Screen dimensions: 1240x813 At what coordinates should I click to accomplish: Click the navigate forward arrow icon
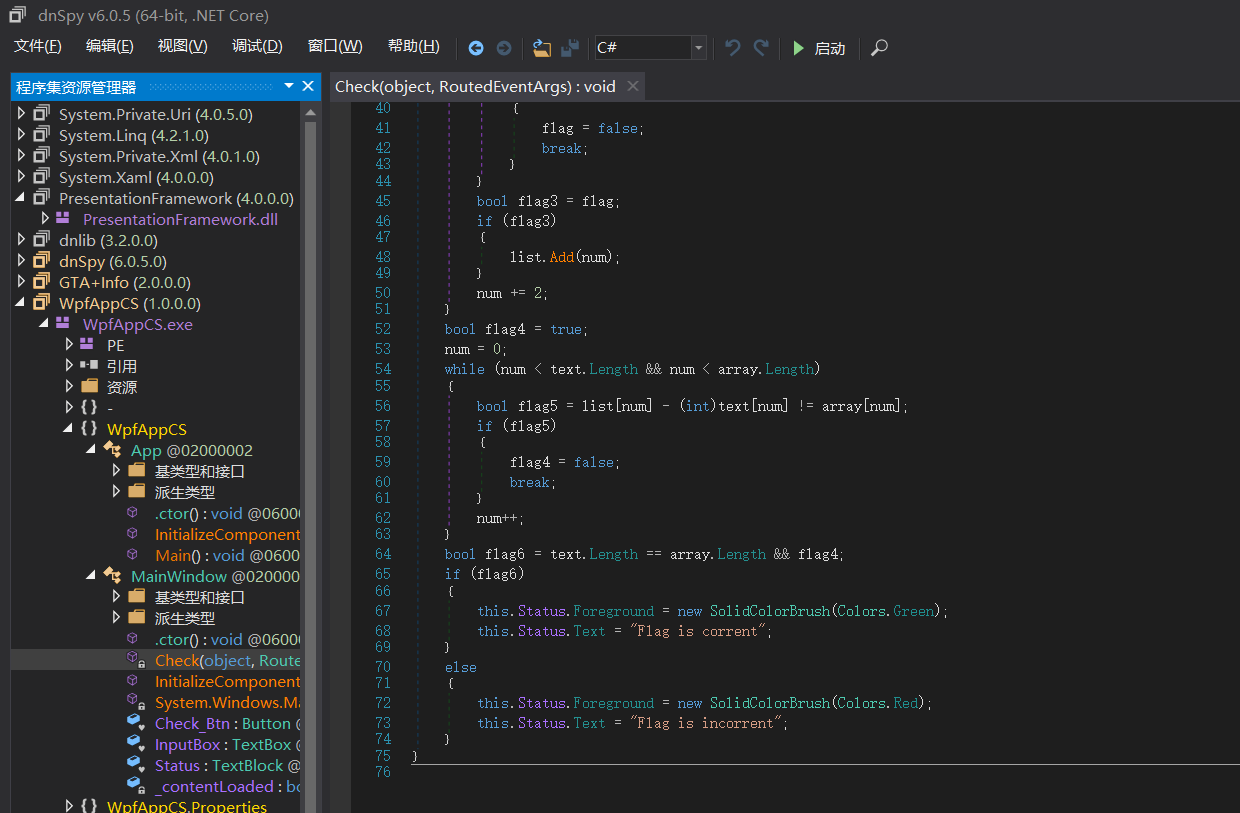coord(504,48)
